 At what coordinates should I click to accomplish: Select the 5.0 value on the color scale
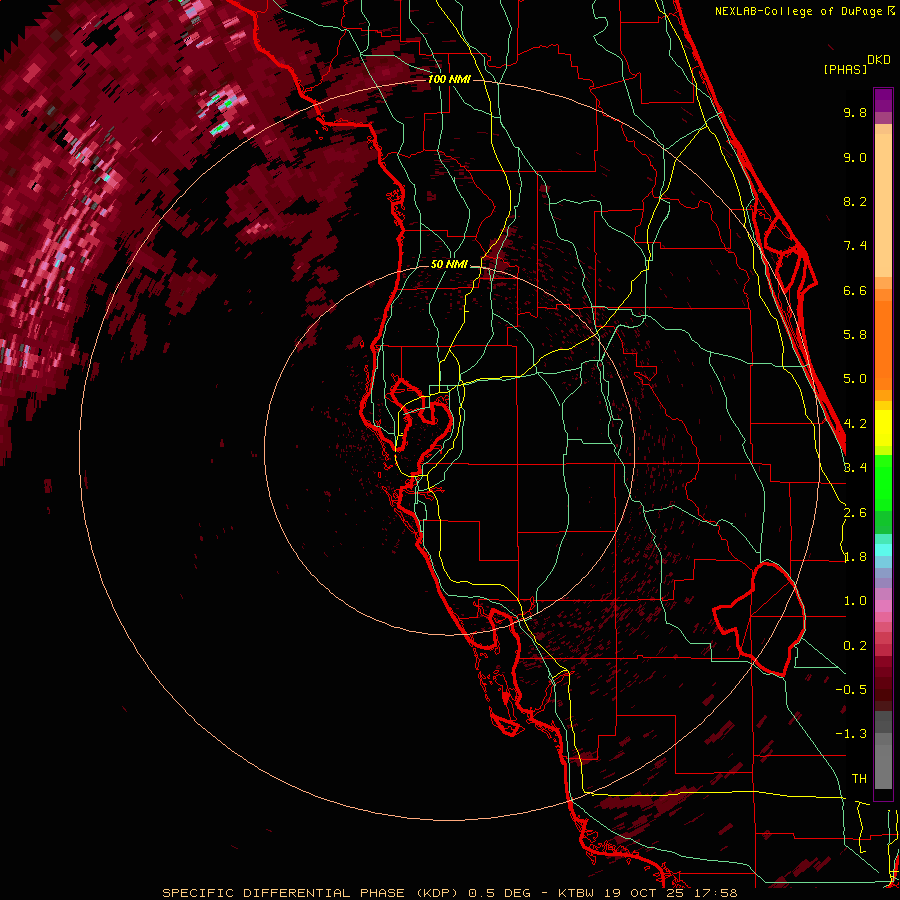coord(855,379)
